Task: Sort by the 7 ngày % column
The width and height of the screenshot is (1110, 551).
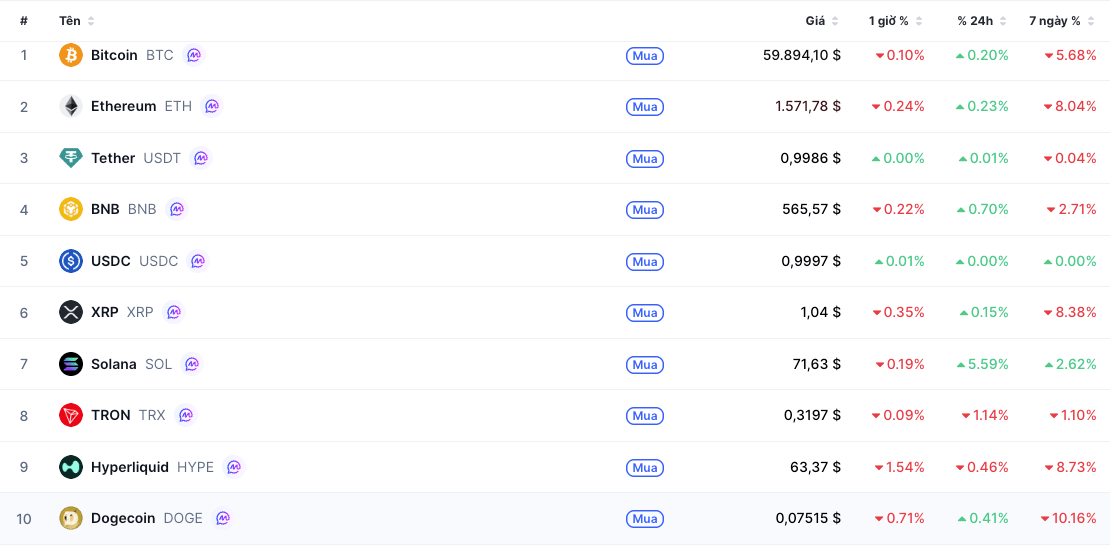Action: tap(1062, 21)
